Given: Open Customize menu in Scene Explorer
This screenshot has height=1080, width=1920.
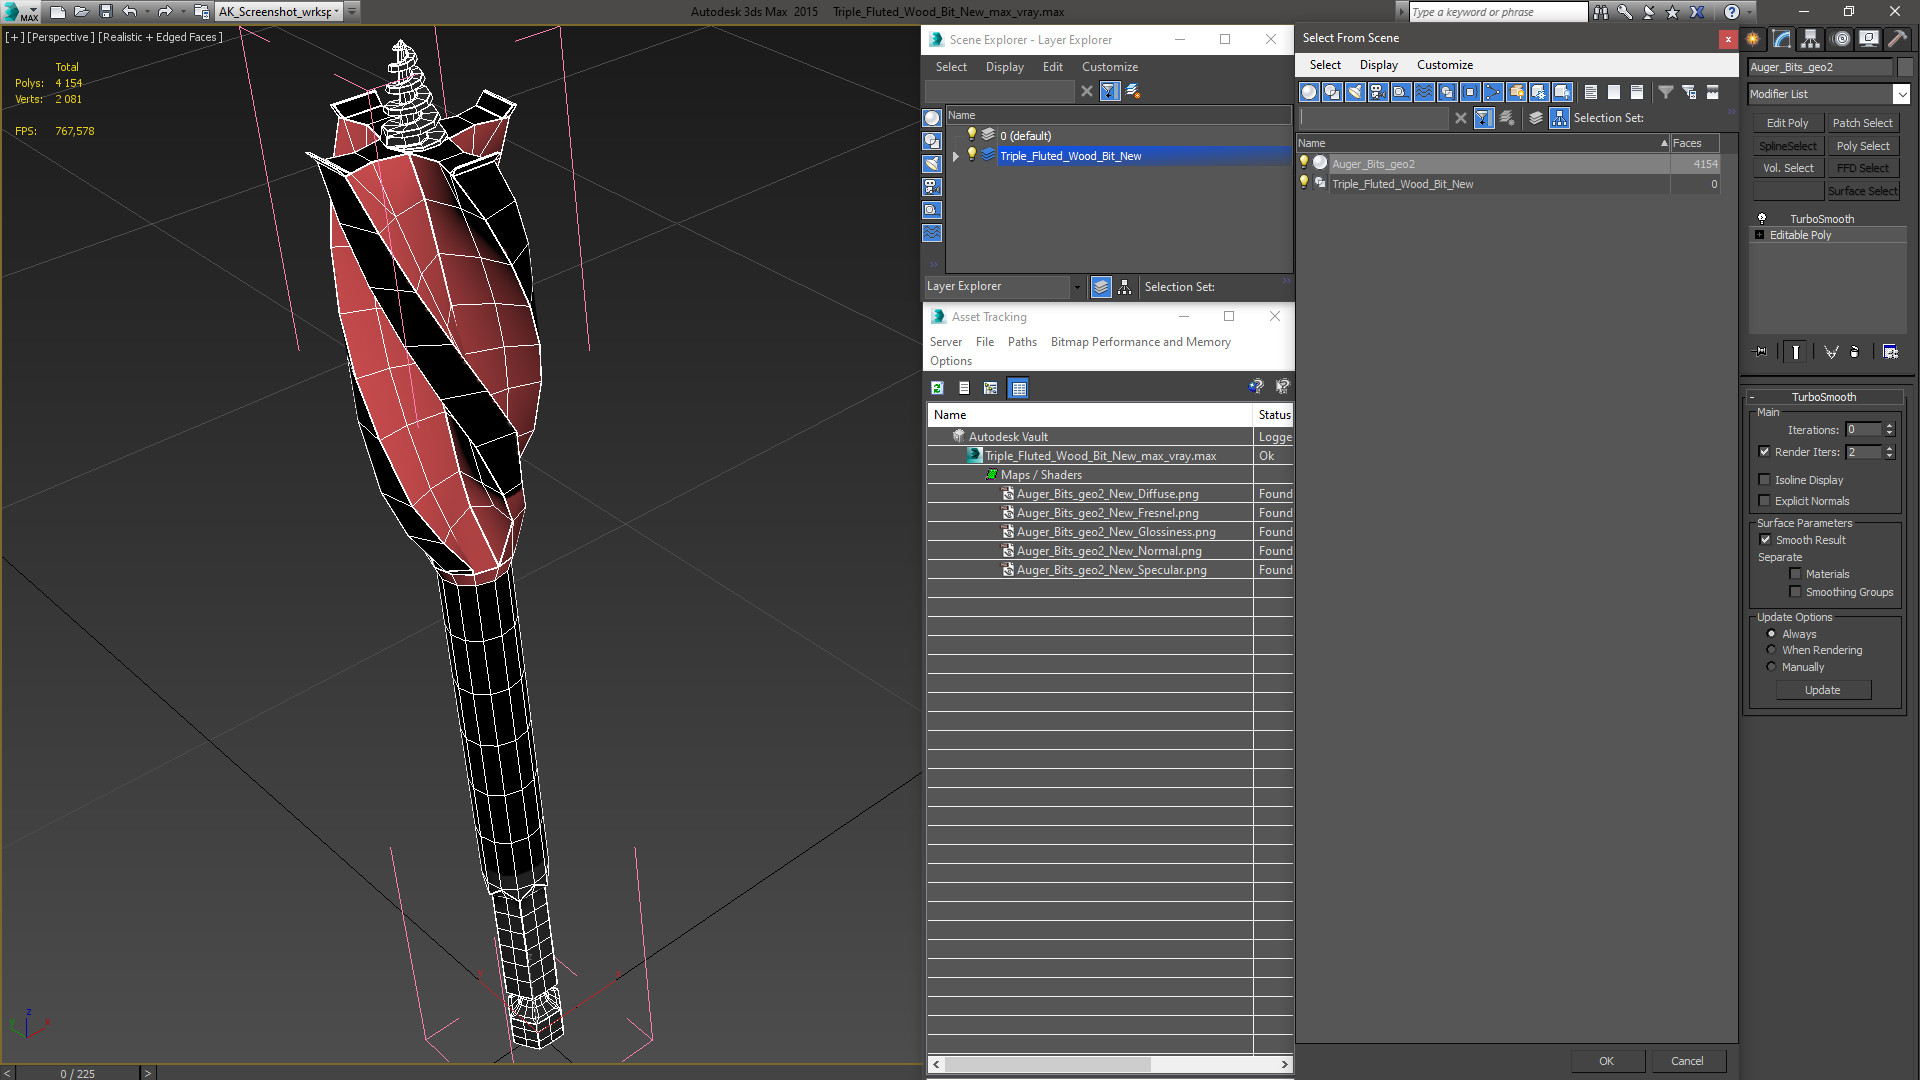Looking at the screenshot, I should click(1109, 67).
